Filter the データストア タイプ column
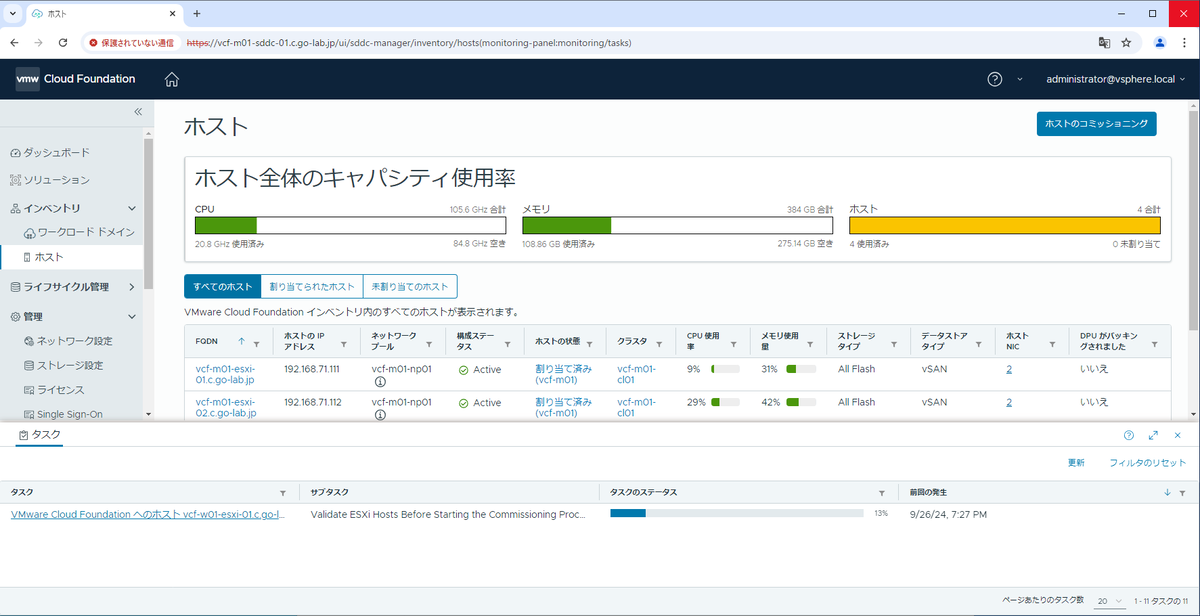This screenshot has width=1200, height=616. click(x=978, y=343)
